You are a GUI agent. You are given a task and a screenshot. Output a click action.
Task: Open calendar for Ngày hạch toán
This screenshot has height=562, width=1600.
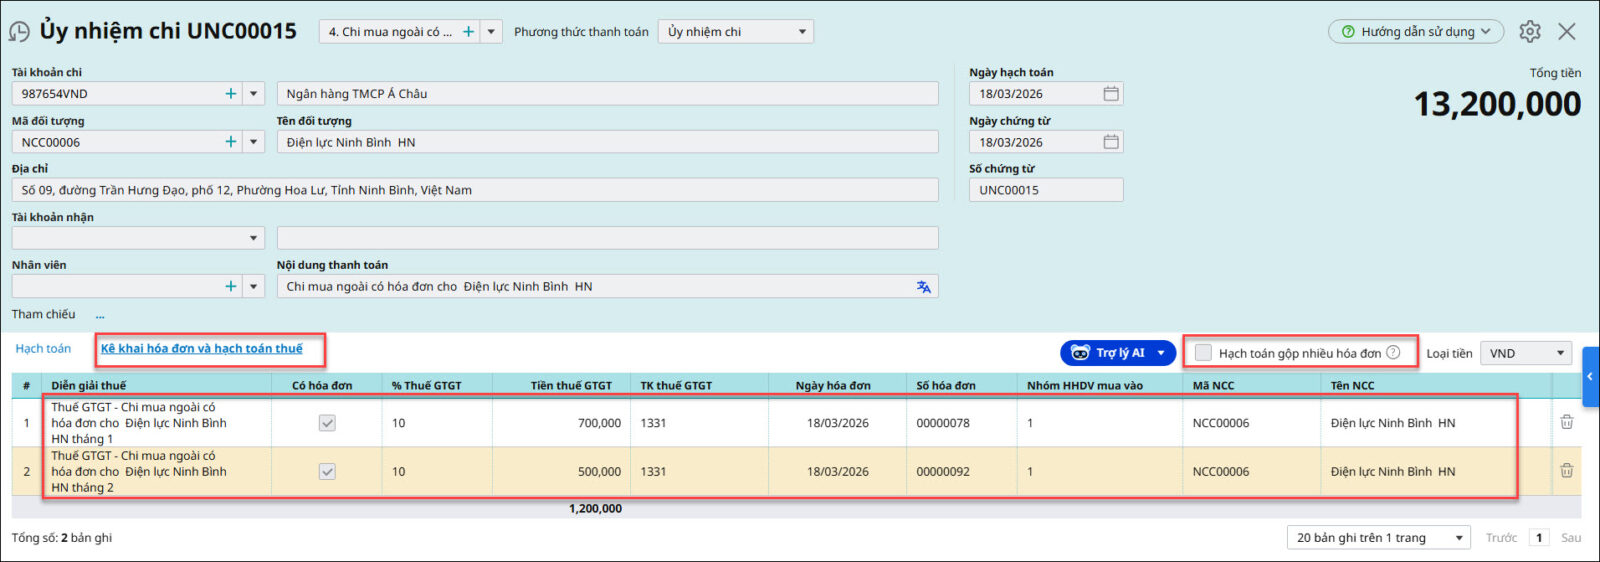point(1110,94)
